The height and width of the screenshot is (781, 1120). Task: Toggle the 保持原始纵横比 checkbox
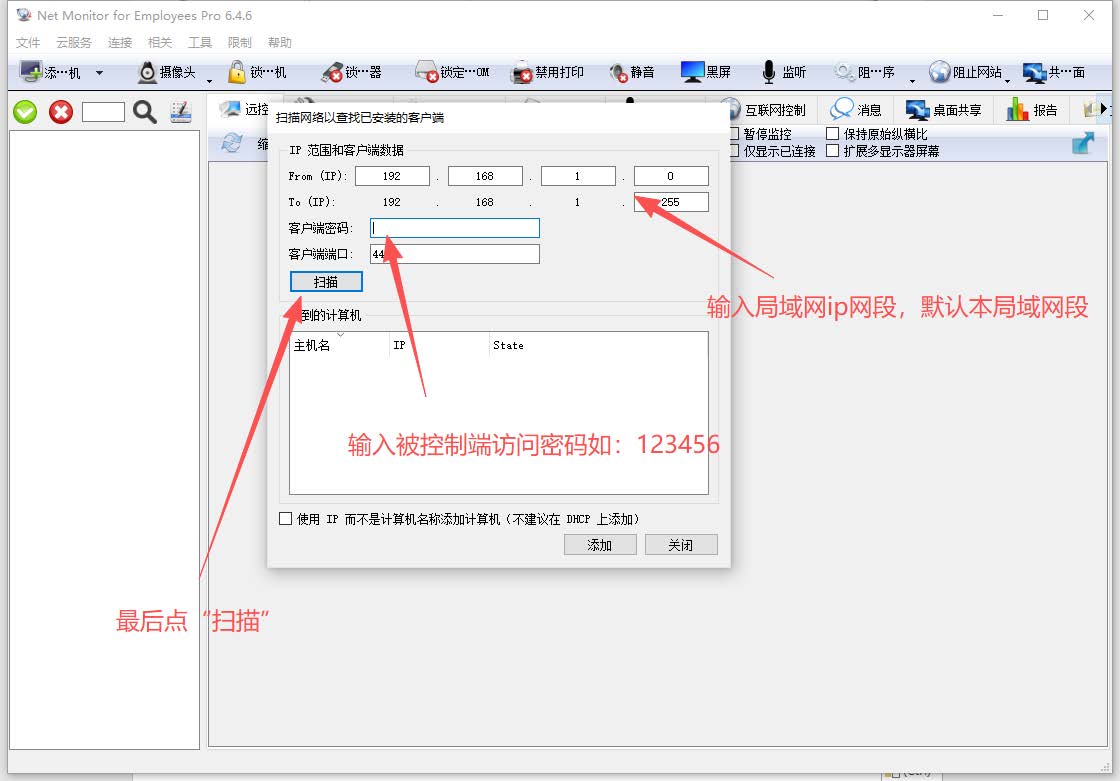tap(833, 134)
